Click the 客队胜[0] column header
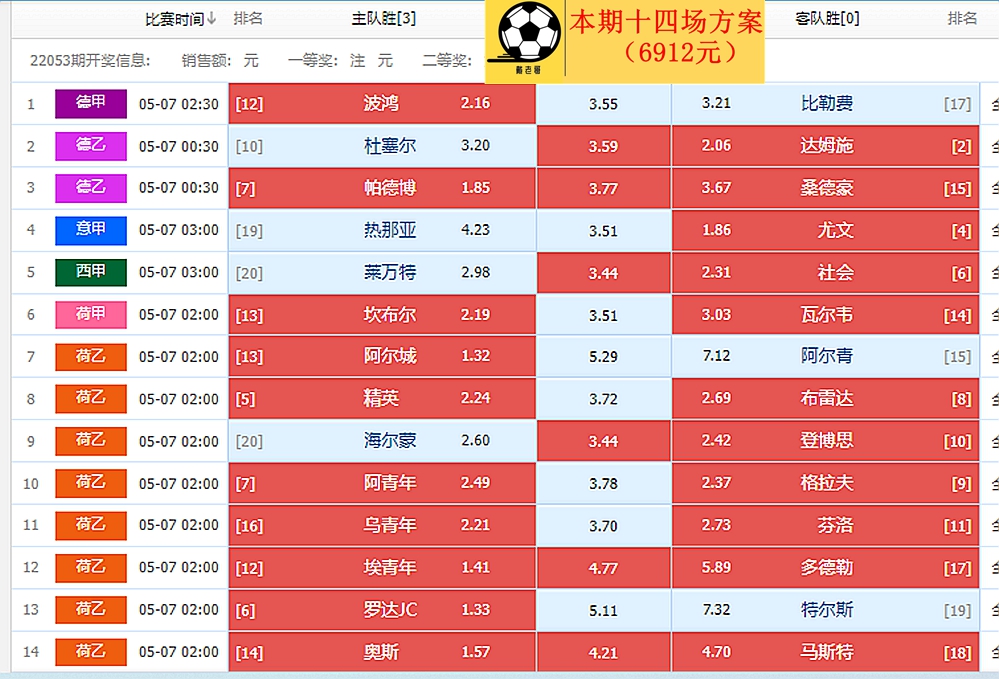Image resolution: width=999 pixels, height=679 pixels. click(x=827, y=19)
